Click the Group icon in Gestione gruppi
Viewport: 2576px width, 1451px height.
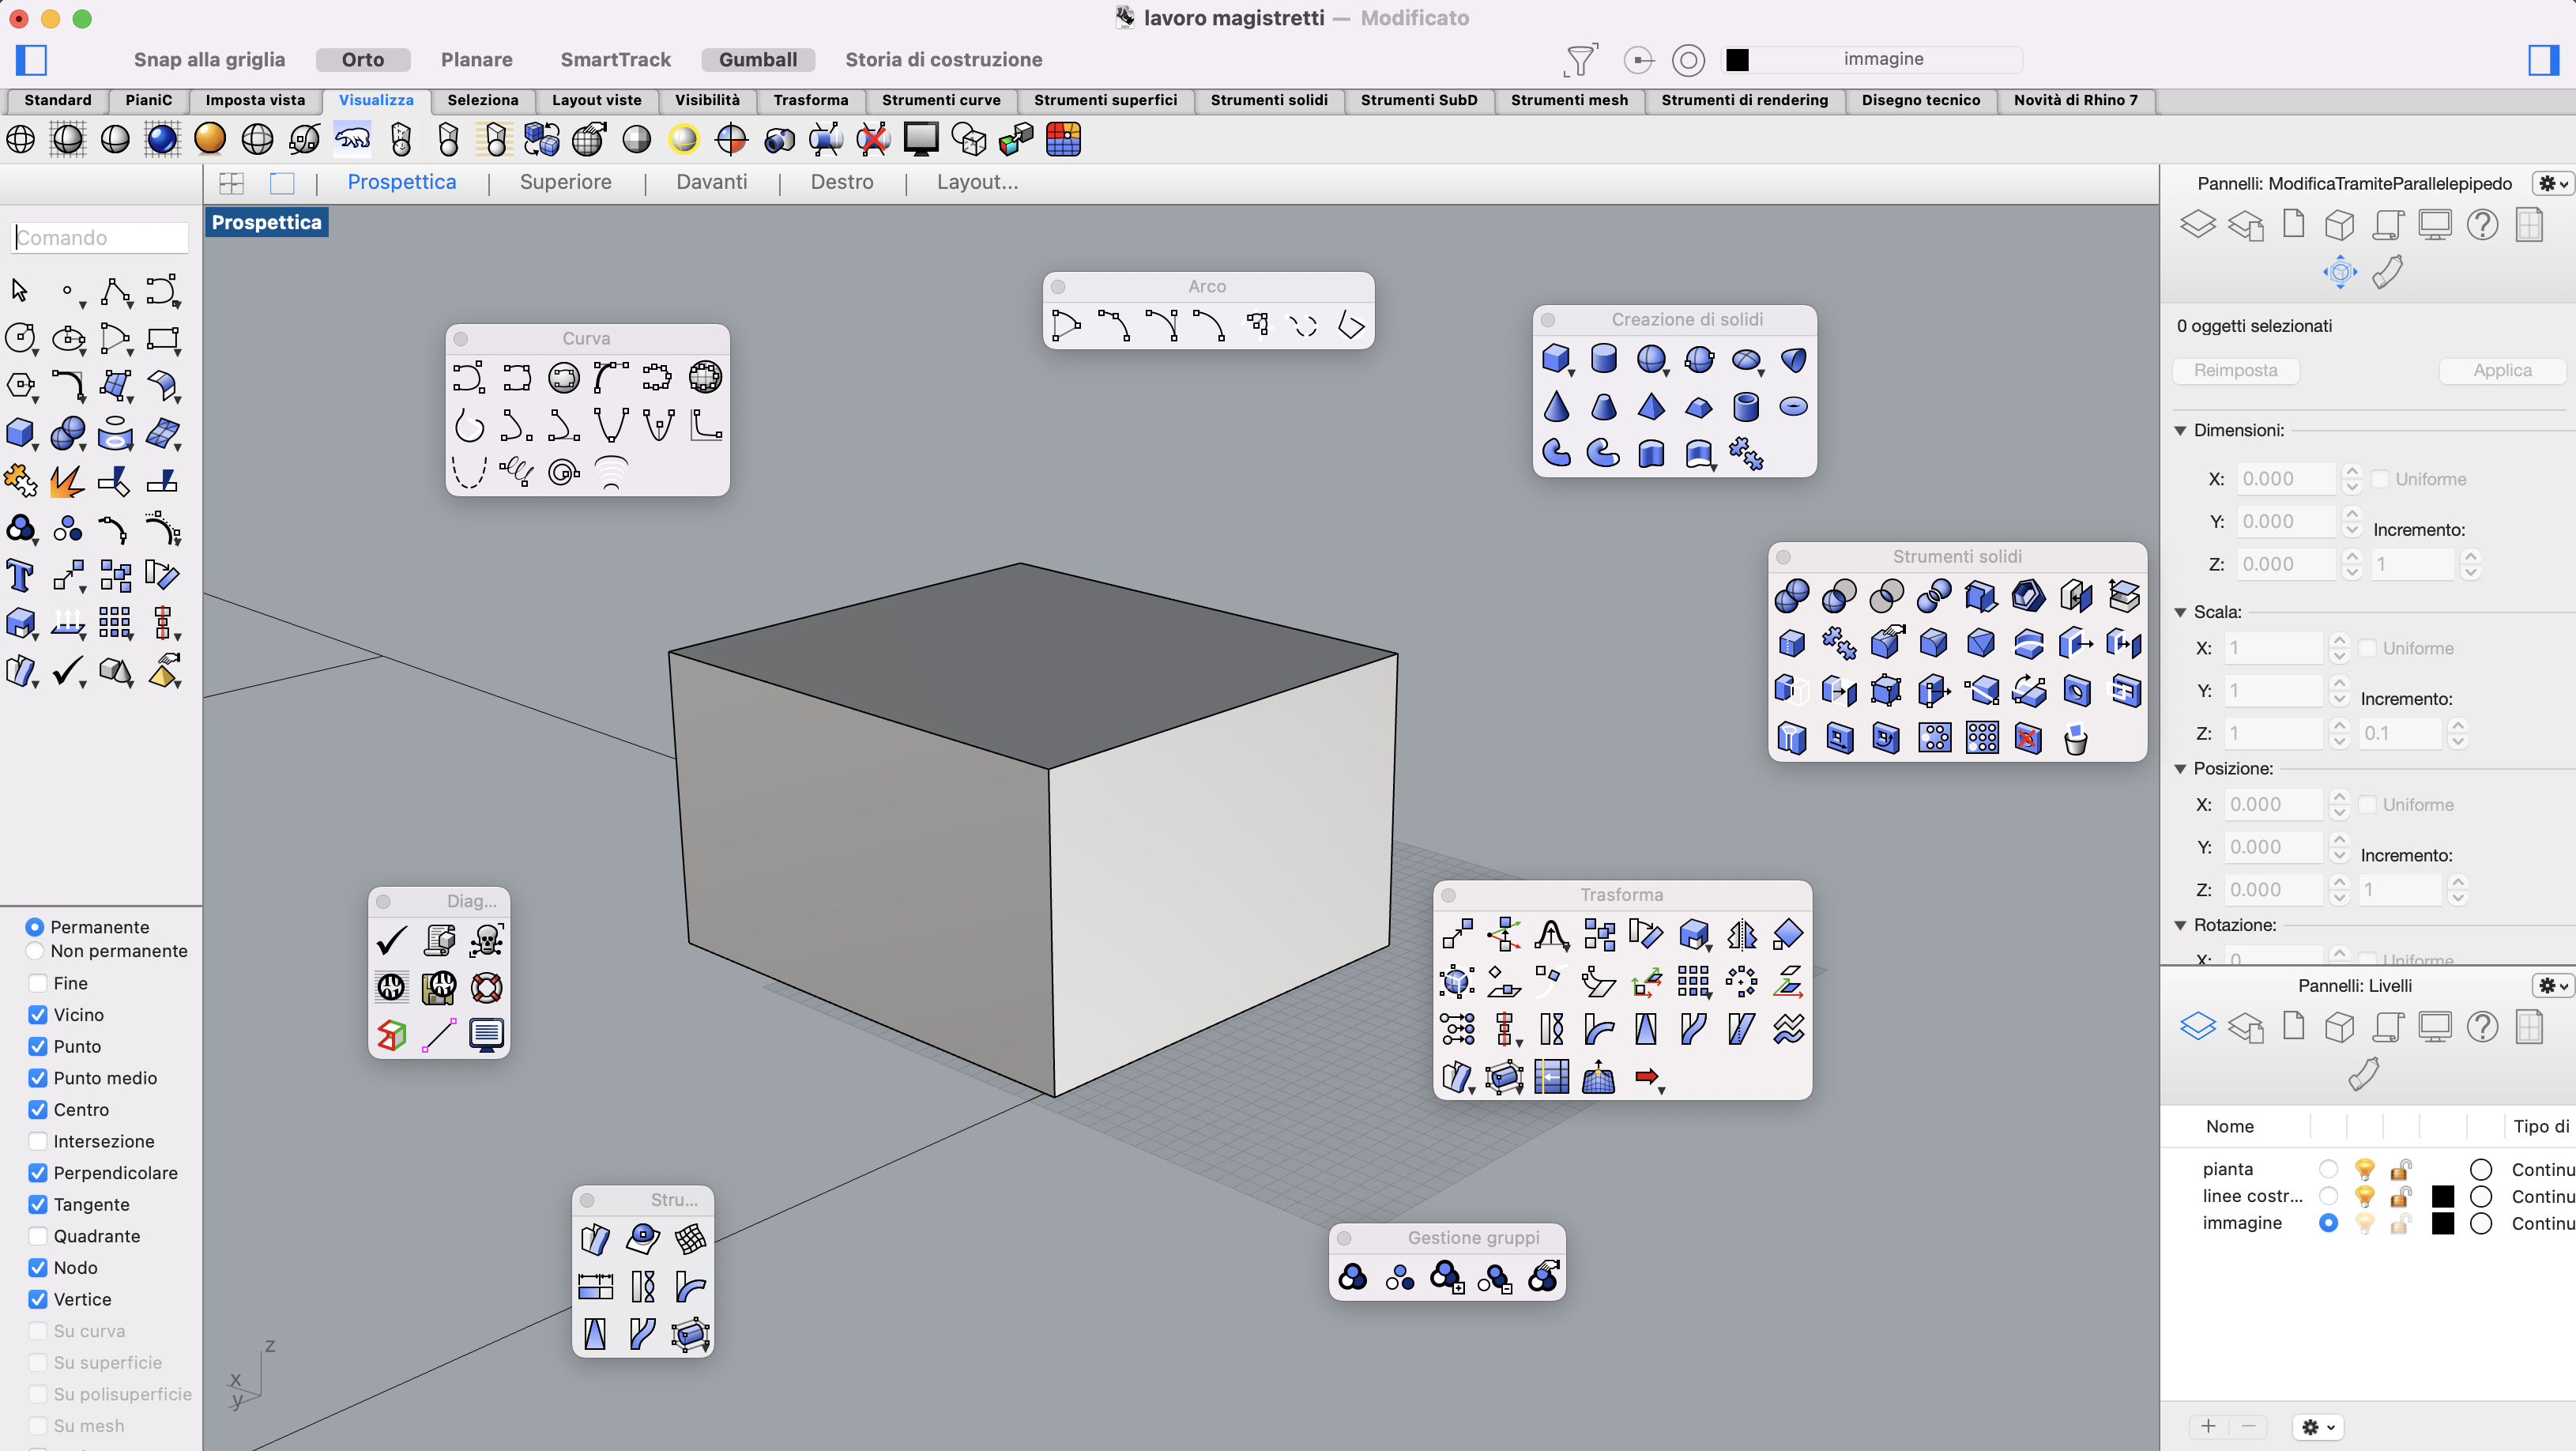1352,1277
